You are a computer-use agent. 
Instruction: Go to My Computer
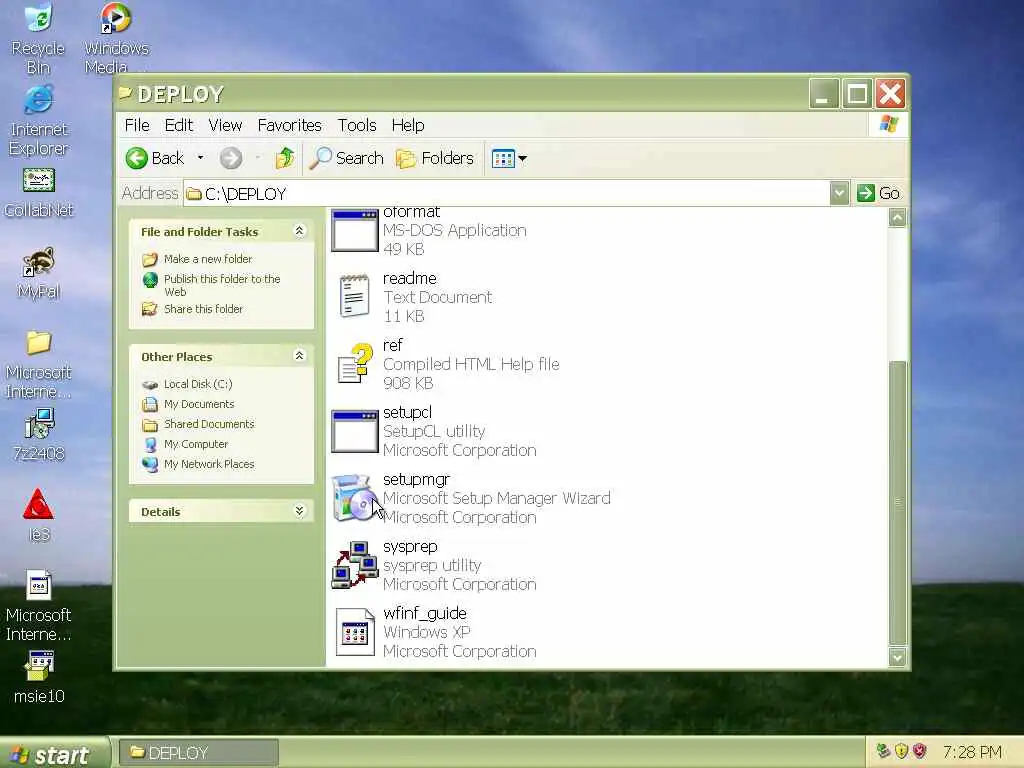coord(196,444)
